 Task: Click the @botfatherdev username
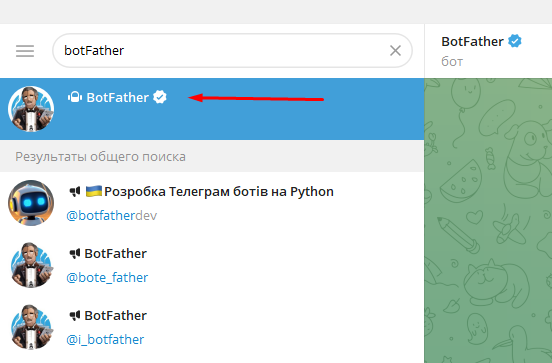(x=112, y=215)
